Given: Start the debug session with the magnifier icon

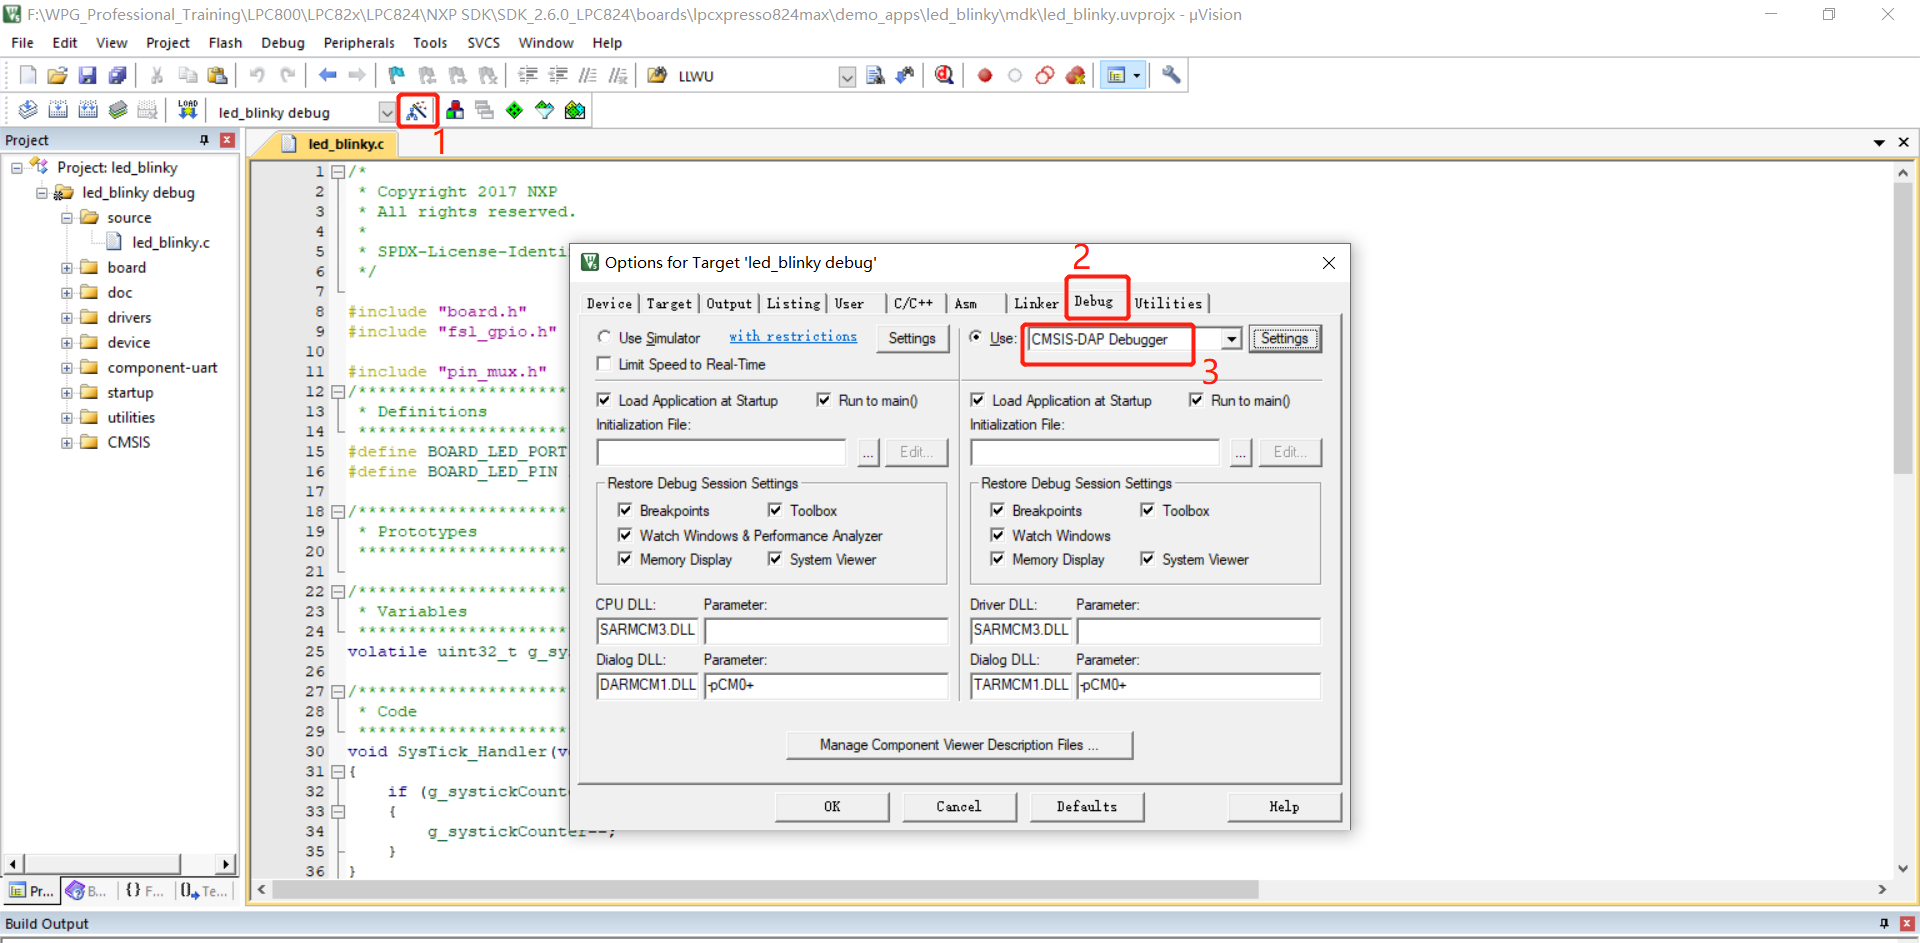Looking at the screenshot, I should pos(944,75).
